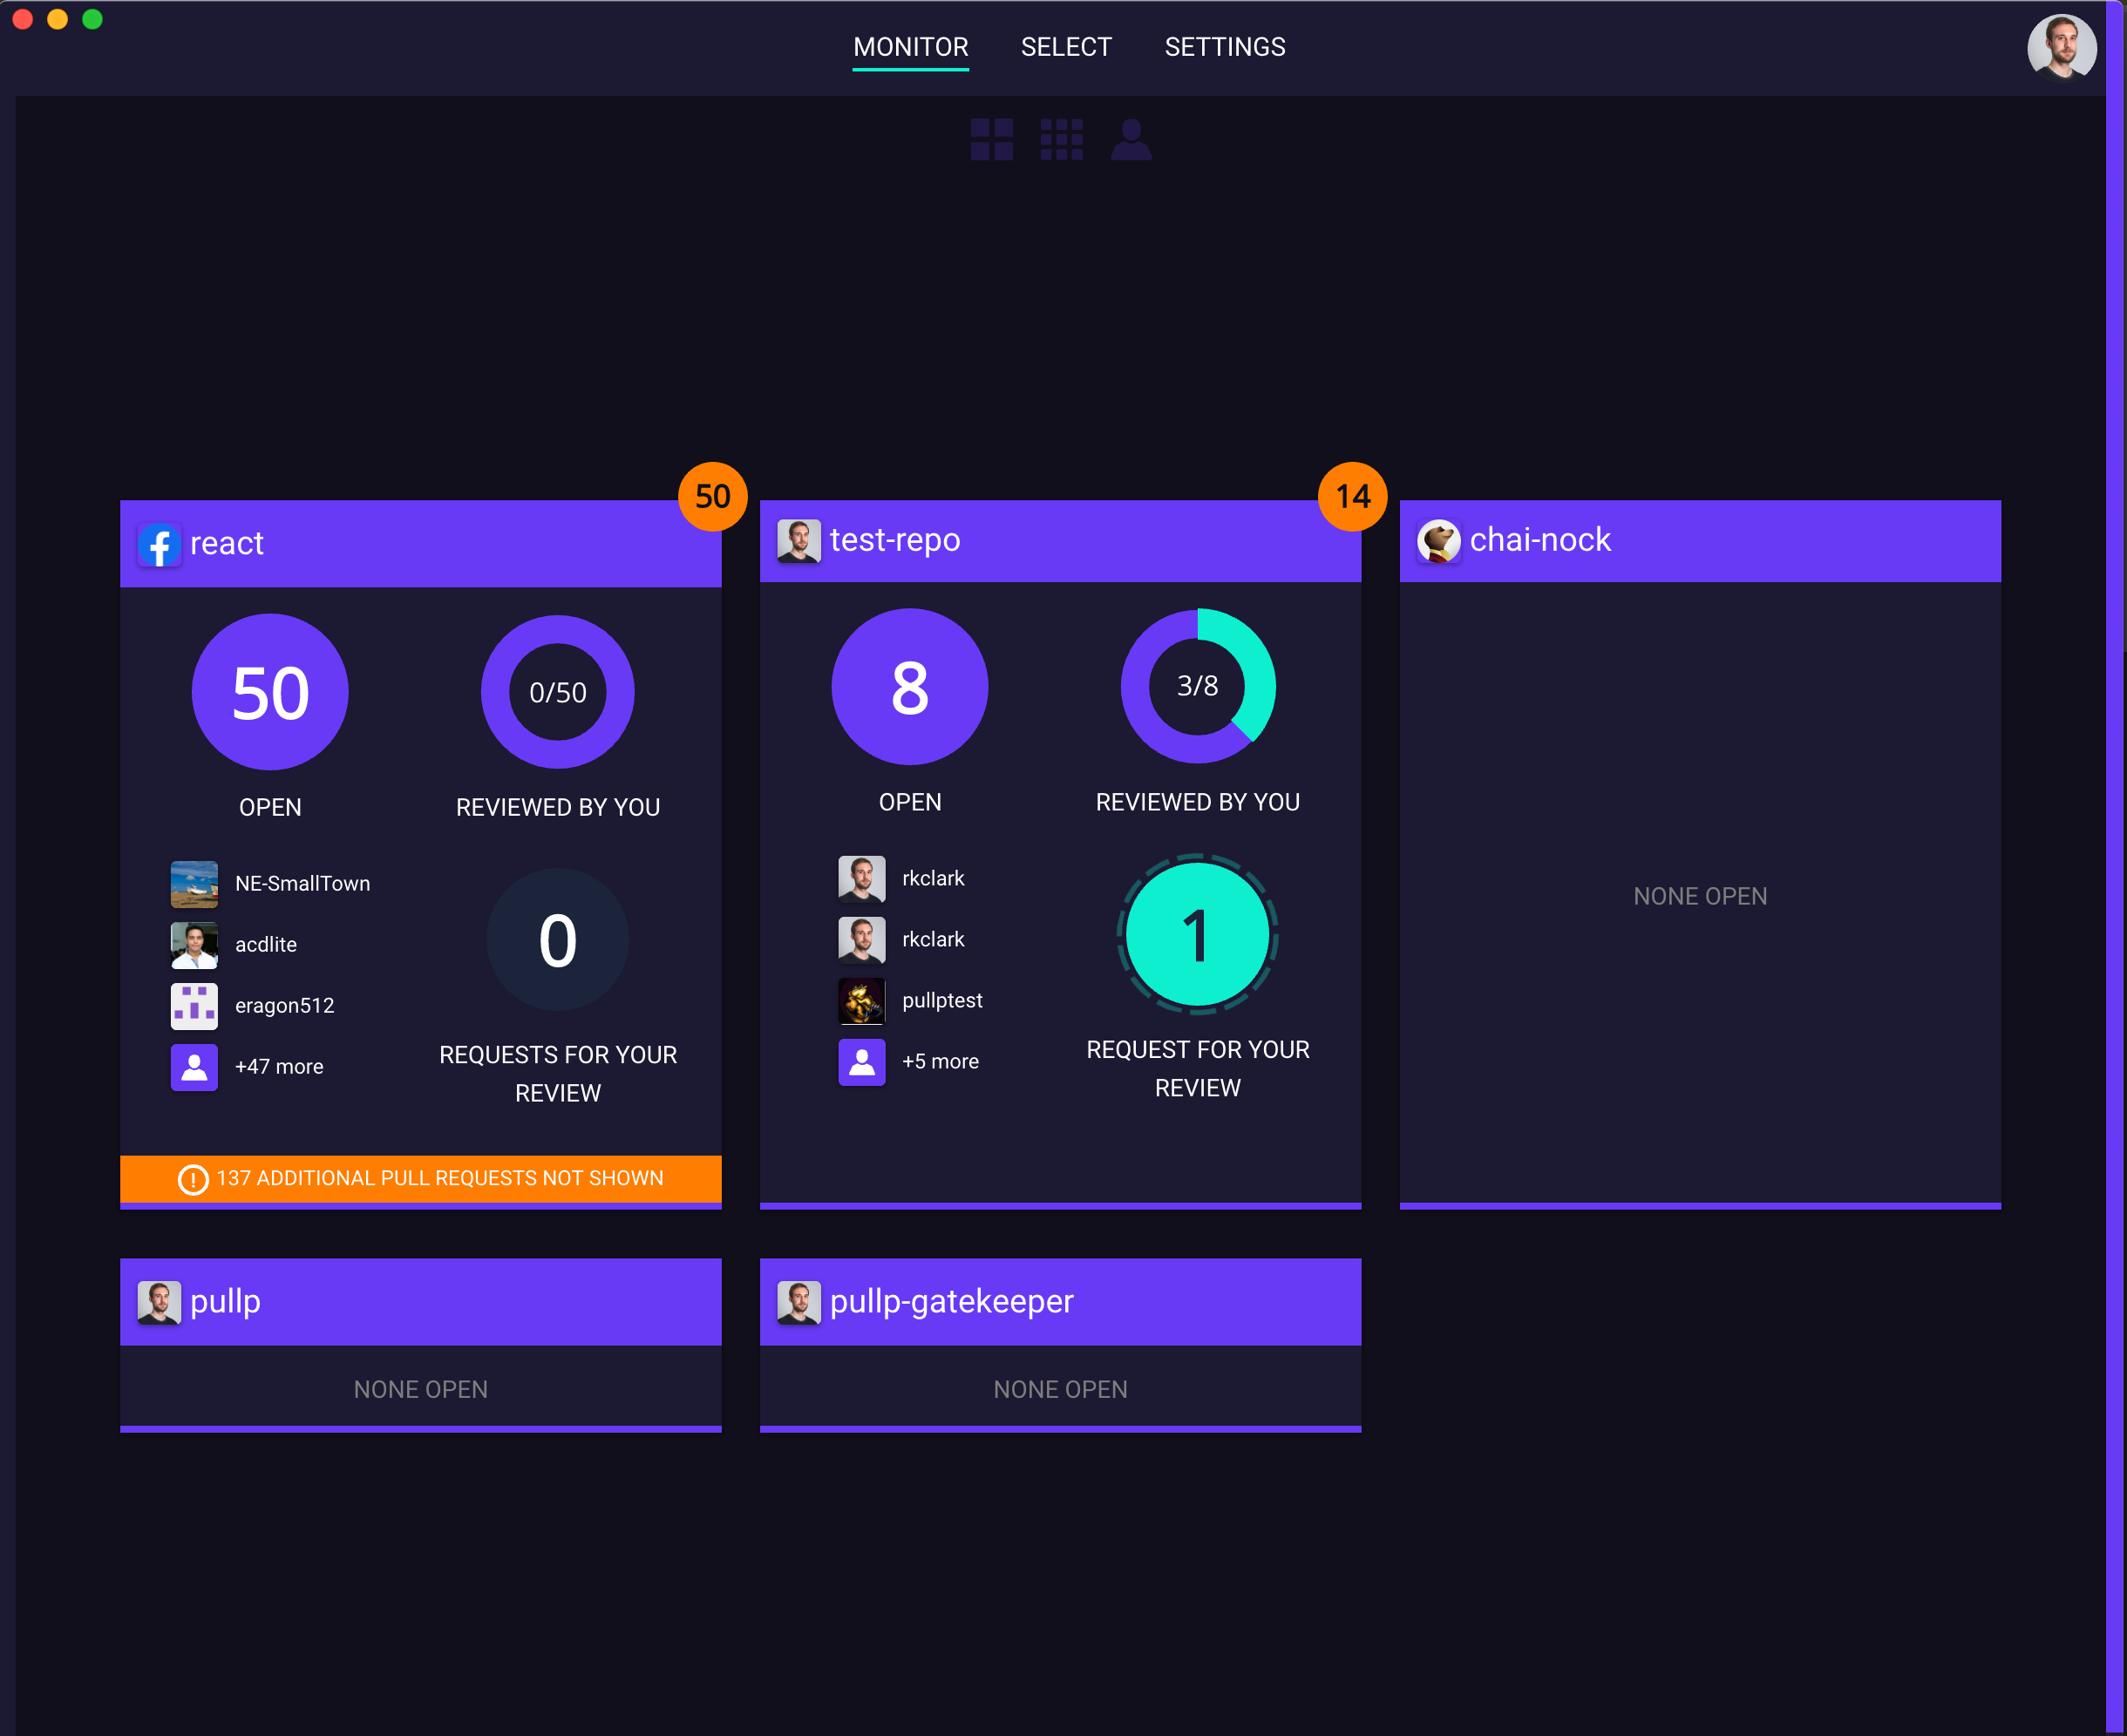Expand the +5 more authors in test-repo
The width and height of the screenshot is (2127, 1736).
pos(939,1062)
